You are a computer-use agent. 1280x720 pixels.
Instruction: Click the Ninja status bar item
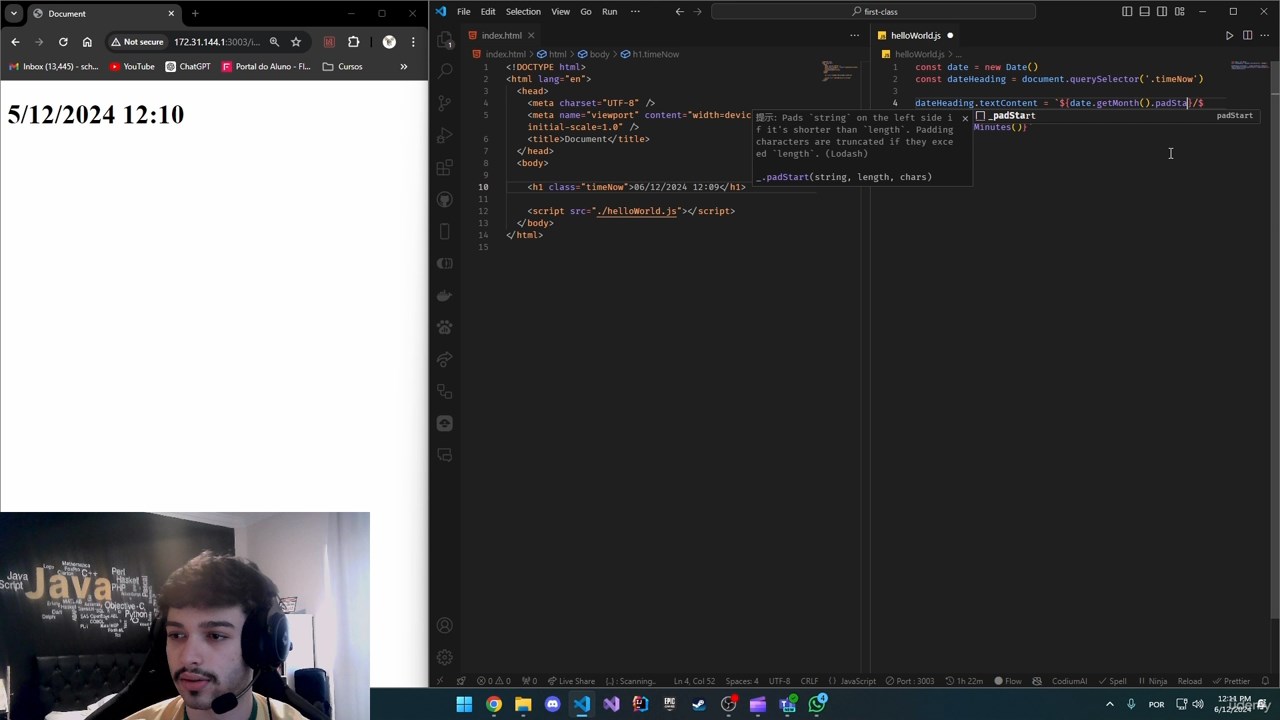pyautogui.click(x=1152, y=681)
